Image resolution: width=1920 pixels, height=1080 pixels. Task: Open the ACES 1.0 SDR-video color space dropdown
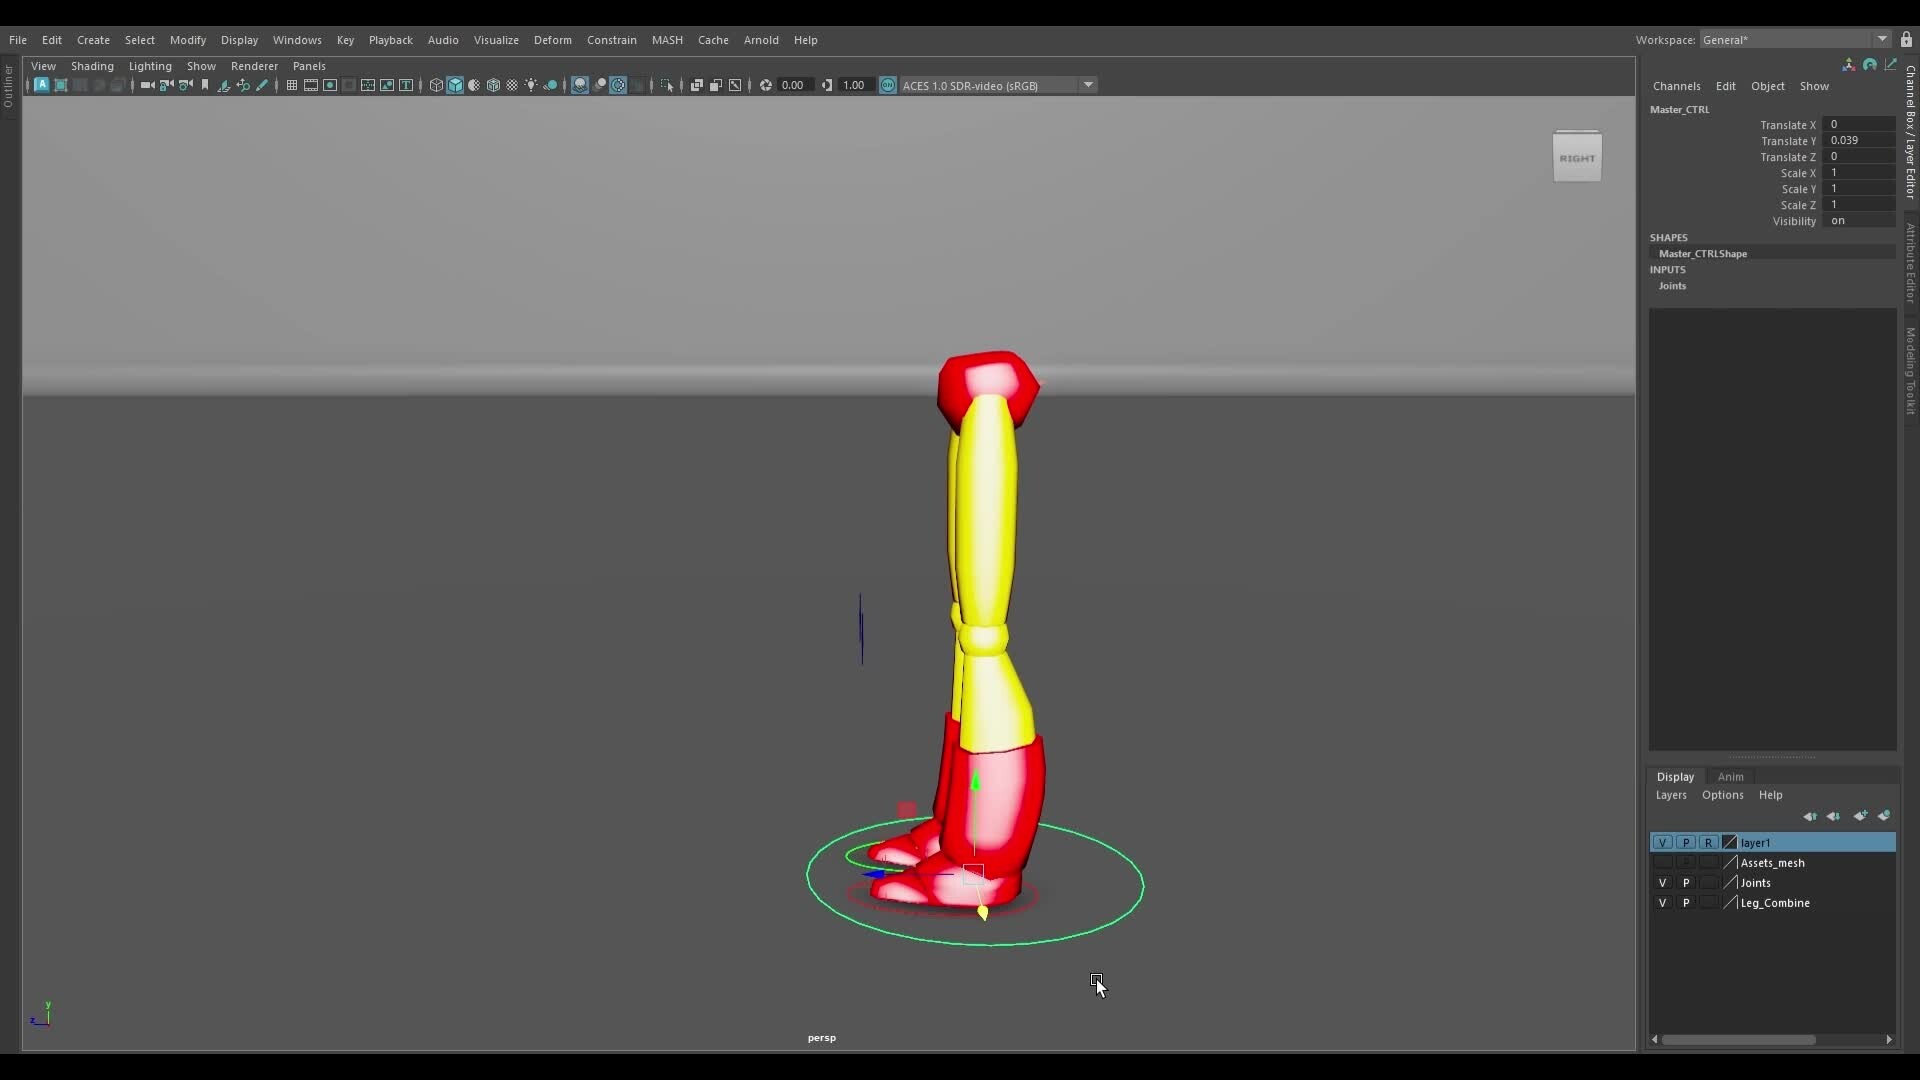click(x=1089, y=85)
